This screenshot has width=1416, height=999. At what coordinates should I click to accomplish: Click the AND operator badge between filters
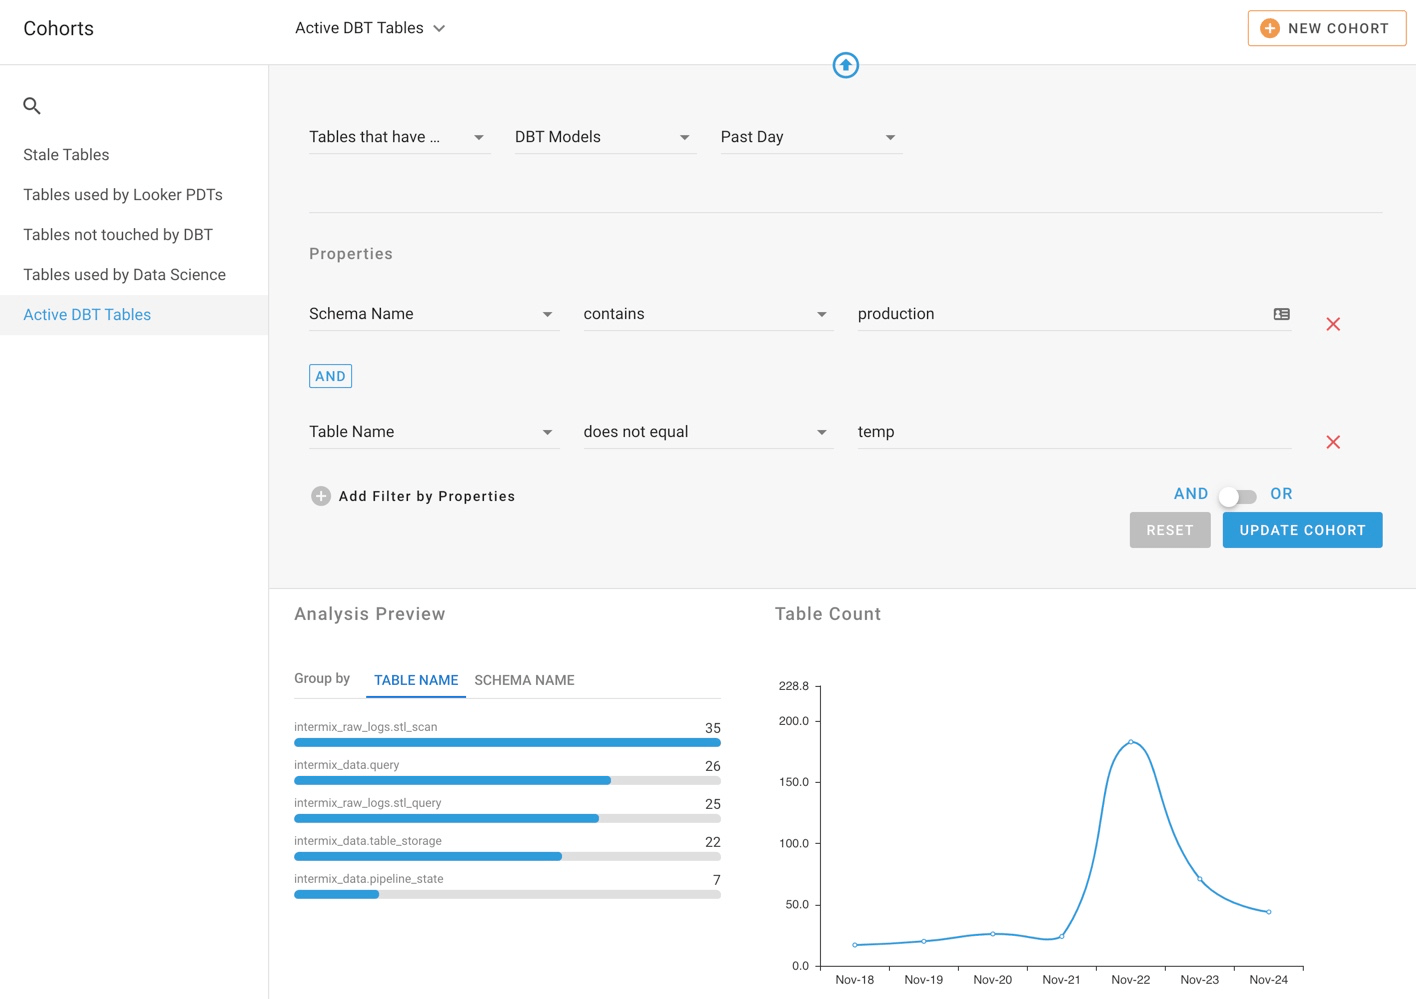pos(330,376)
